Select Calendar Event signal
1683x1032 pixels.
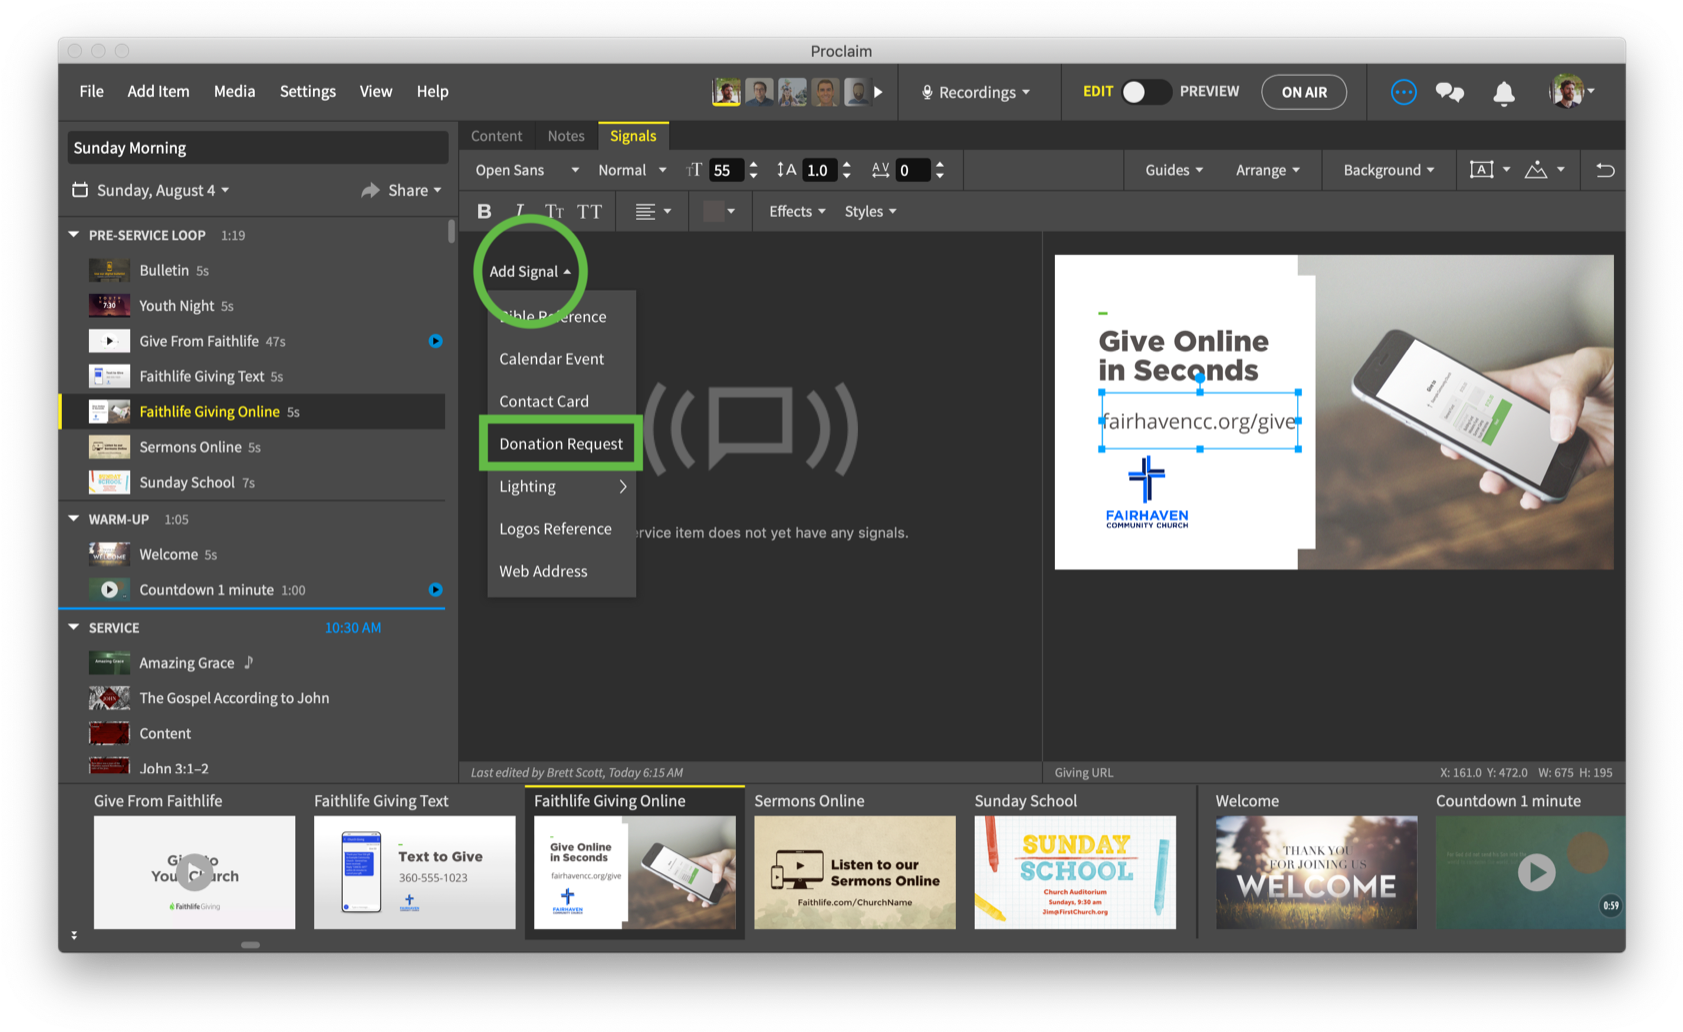(552, 359)
